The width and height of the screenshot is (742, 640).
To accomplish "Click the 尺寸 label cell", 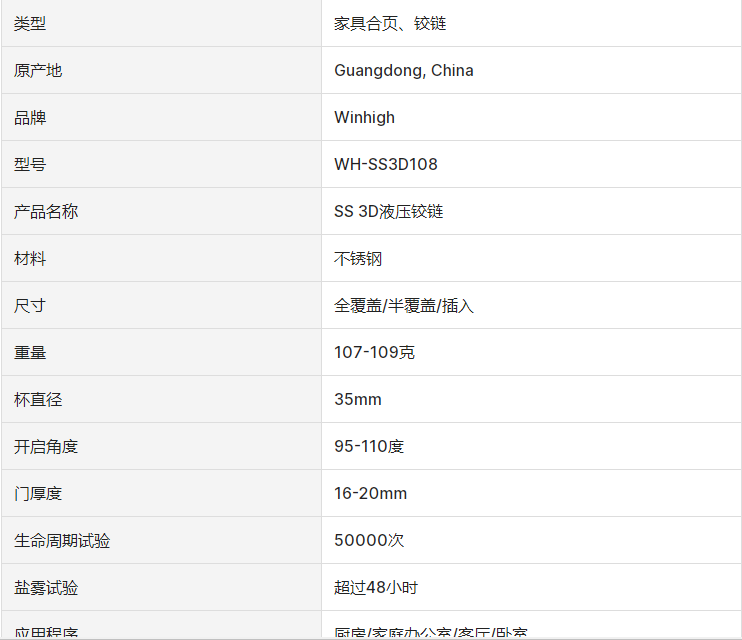I will pos(30,305).
